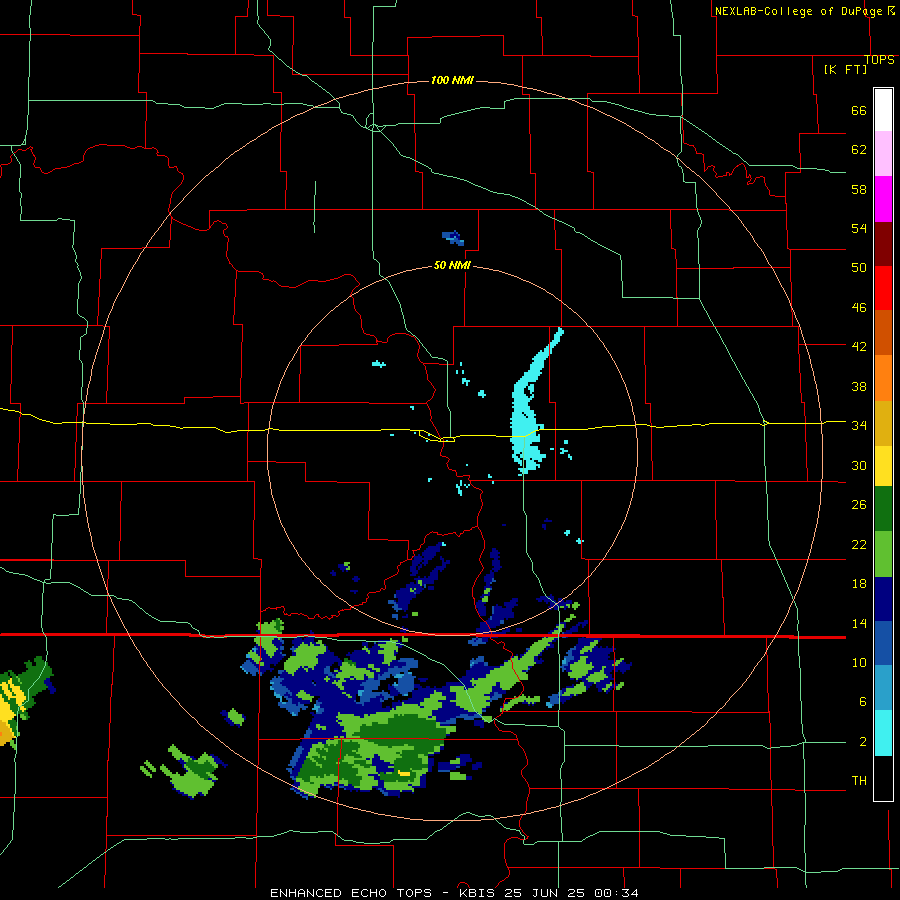This screenshot has height=900, width=900.
Task: Pick the cyan legend swatch
Action: click(x=883, y=733)
